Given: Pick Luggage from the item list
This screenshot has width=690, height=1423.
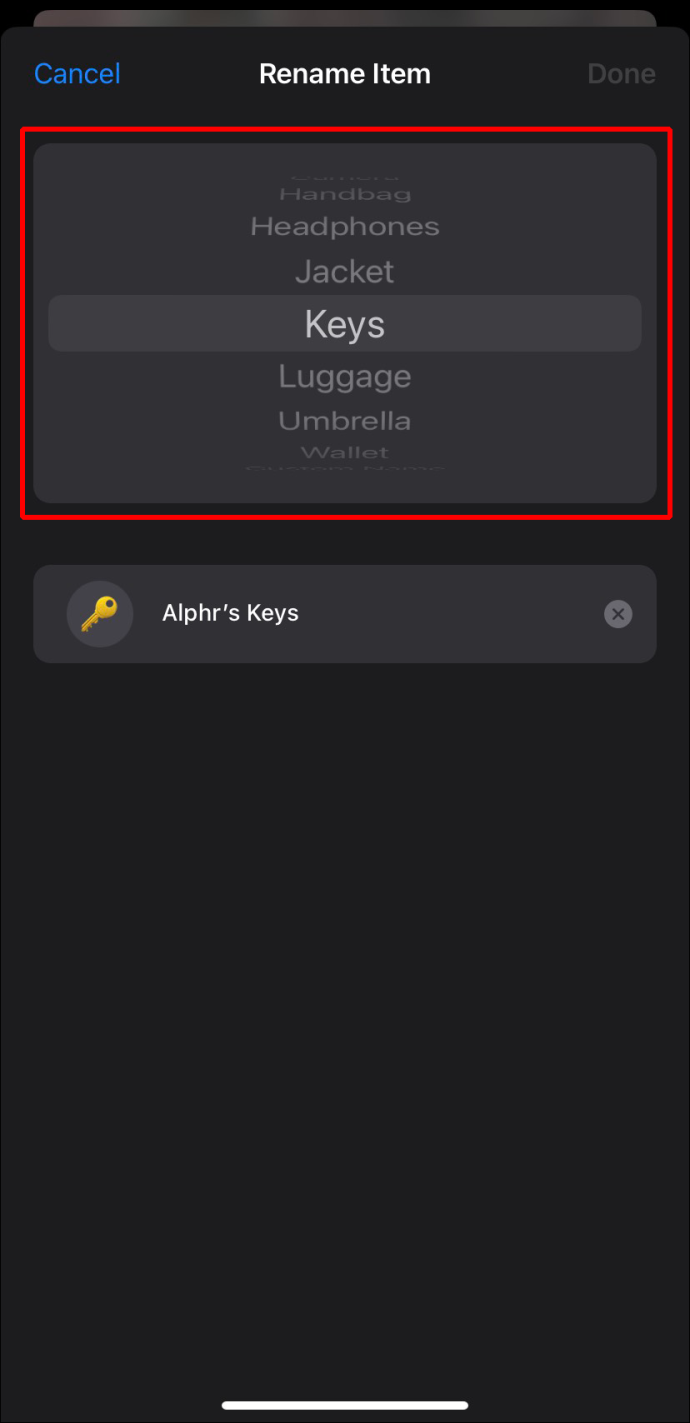Looking at the screenshot, I should (x=345, y=377).
